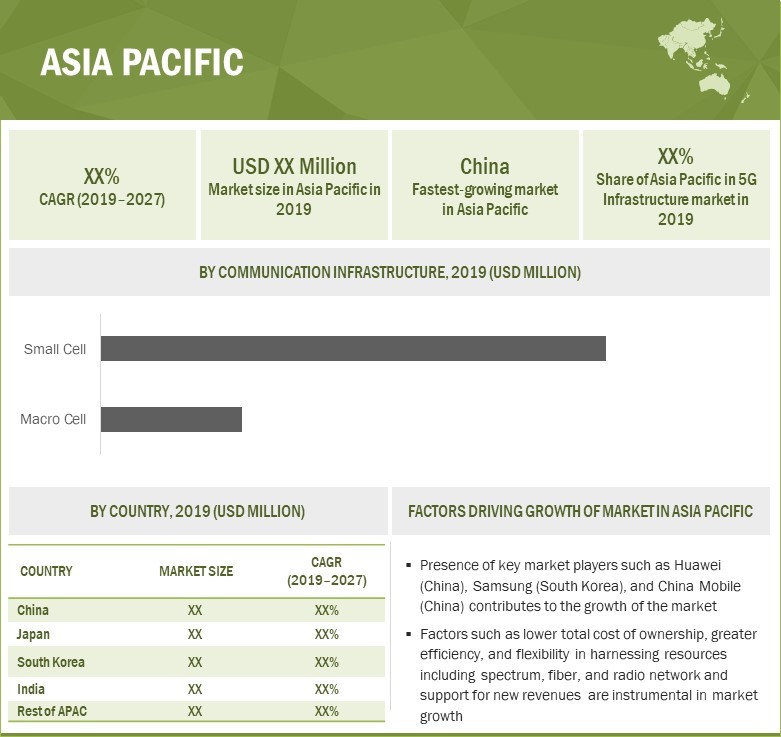Click the Small Cell chart bar
Viewport: 781px width, 737px height.
tap(353, 348)
